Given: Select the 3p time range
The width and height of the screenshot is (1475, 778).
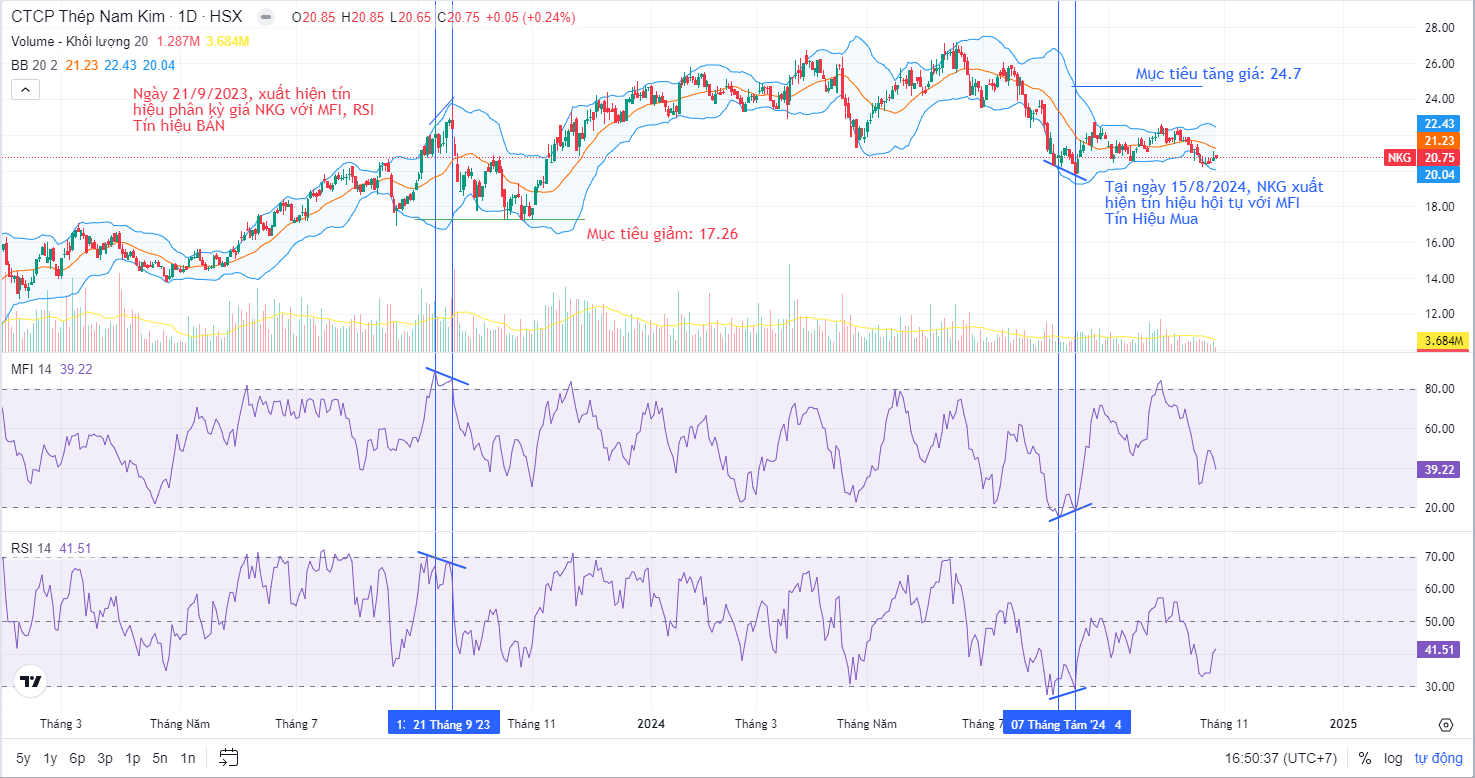Looking at the screenshot, I should tap(105, 758).
